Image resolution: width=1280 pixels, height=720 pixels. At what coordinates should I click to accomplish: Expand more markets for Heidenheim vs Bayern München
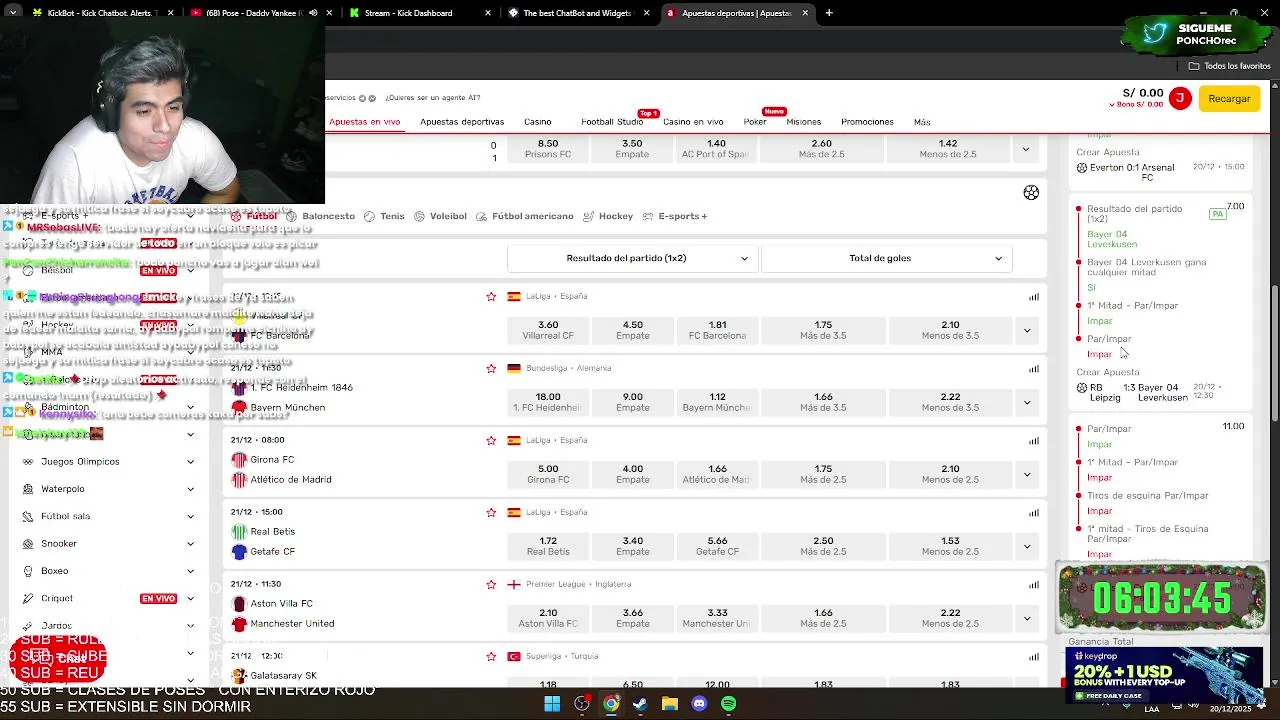coord(1026,402)
